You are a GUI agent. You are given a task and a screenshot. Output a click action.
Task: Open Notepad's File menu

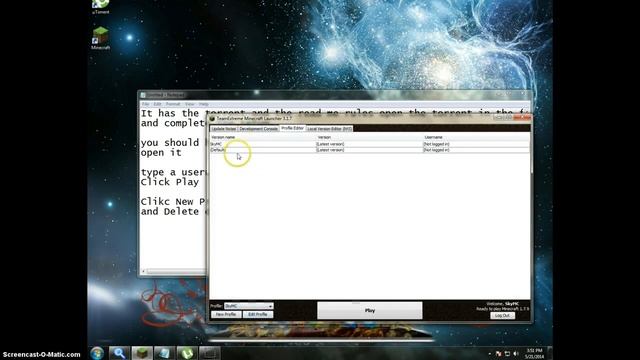click(146, 104)
